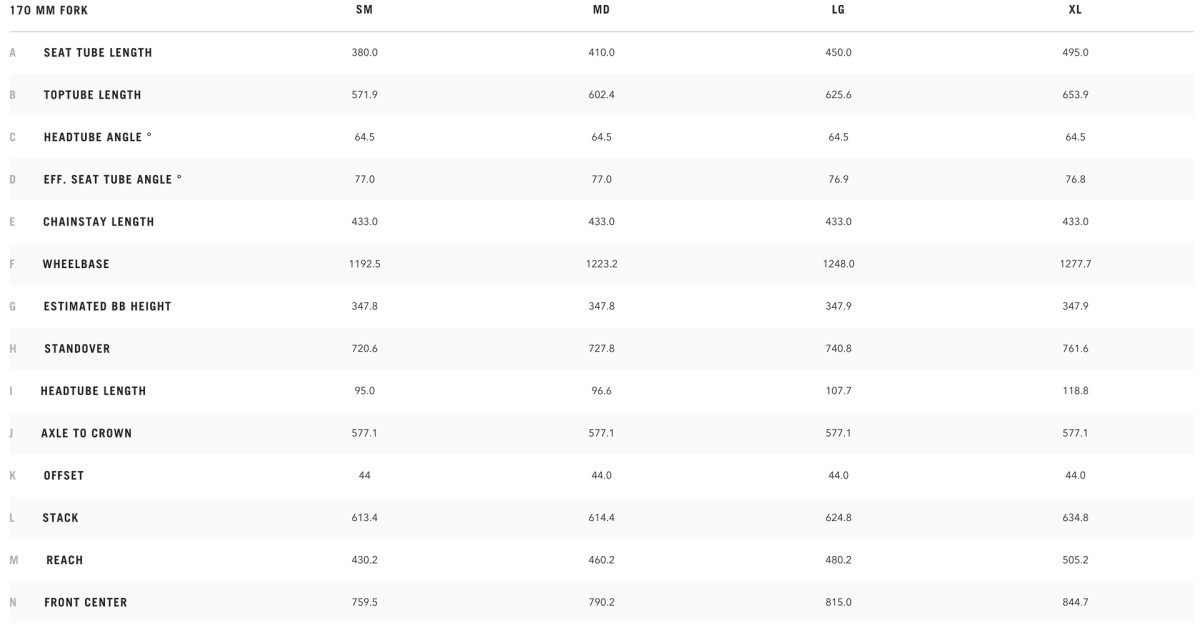The width and height of the screenshot is (1200, 631).
Task: Click the WHEELBASE row label
Action: 76,264
